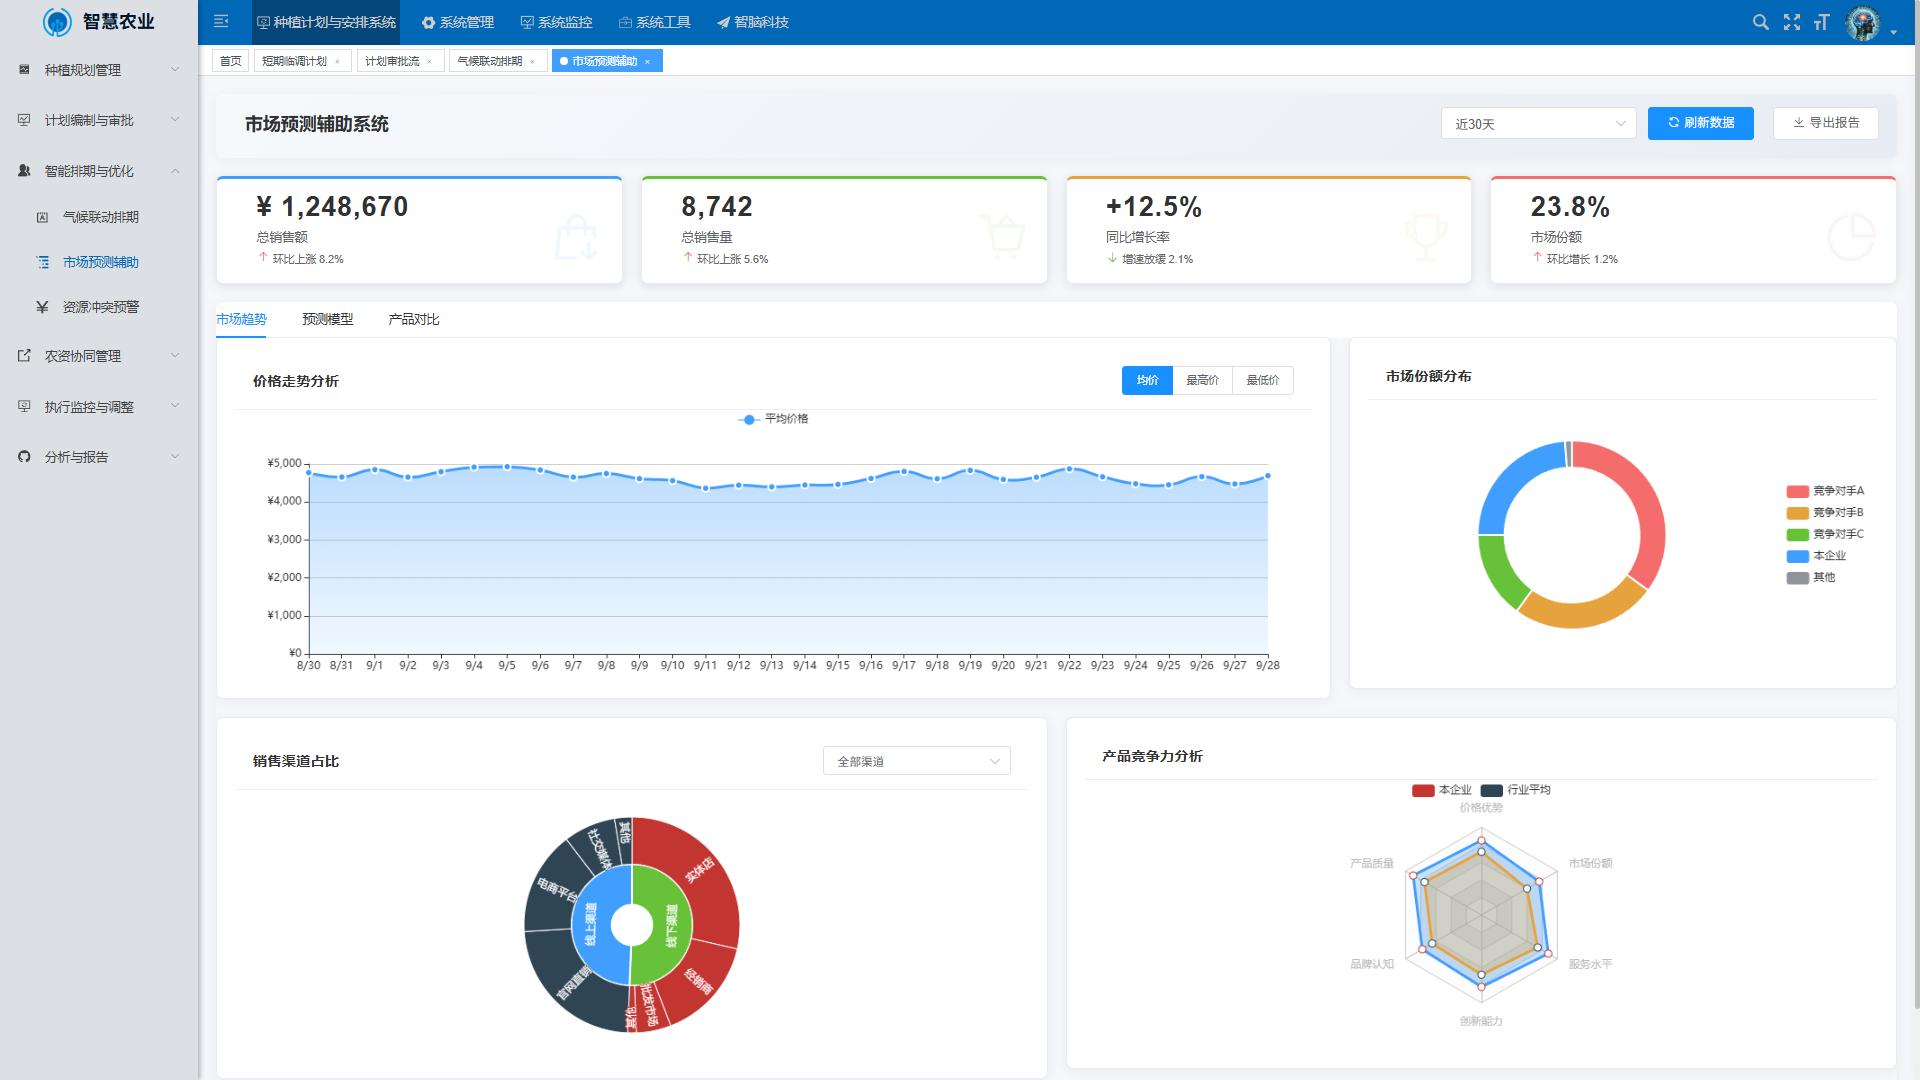The image size is (1920, 1080).
Task: Select 最高价 price toggle
Action: (x=1202, y=380)
